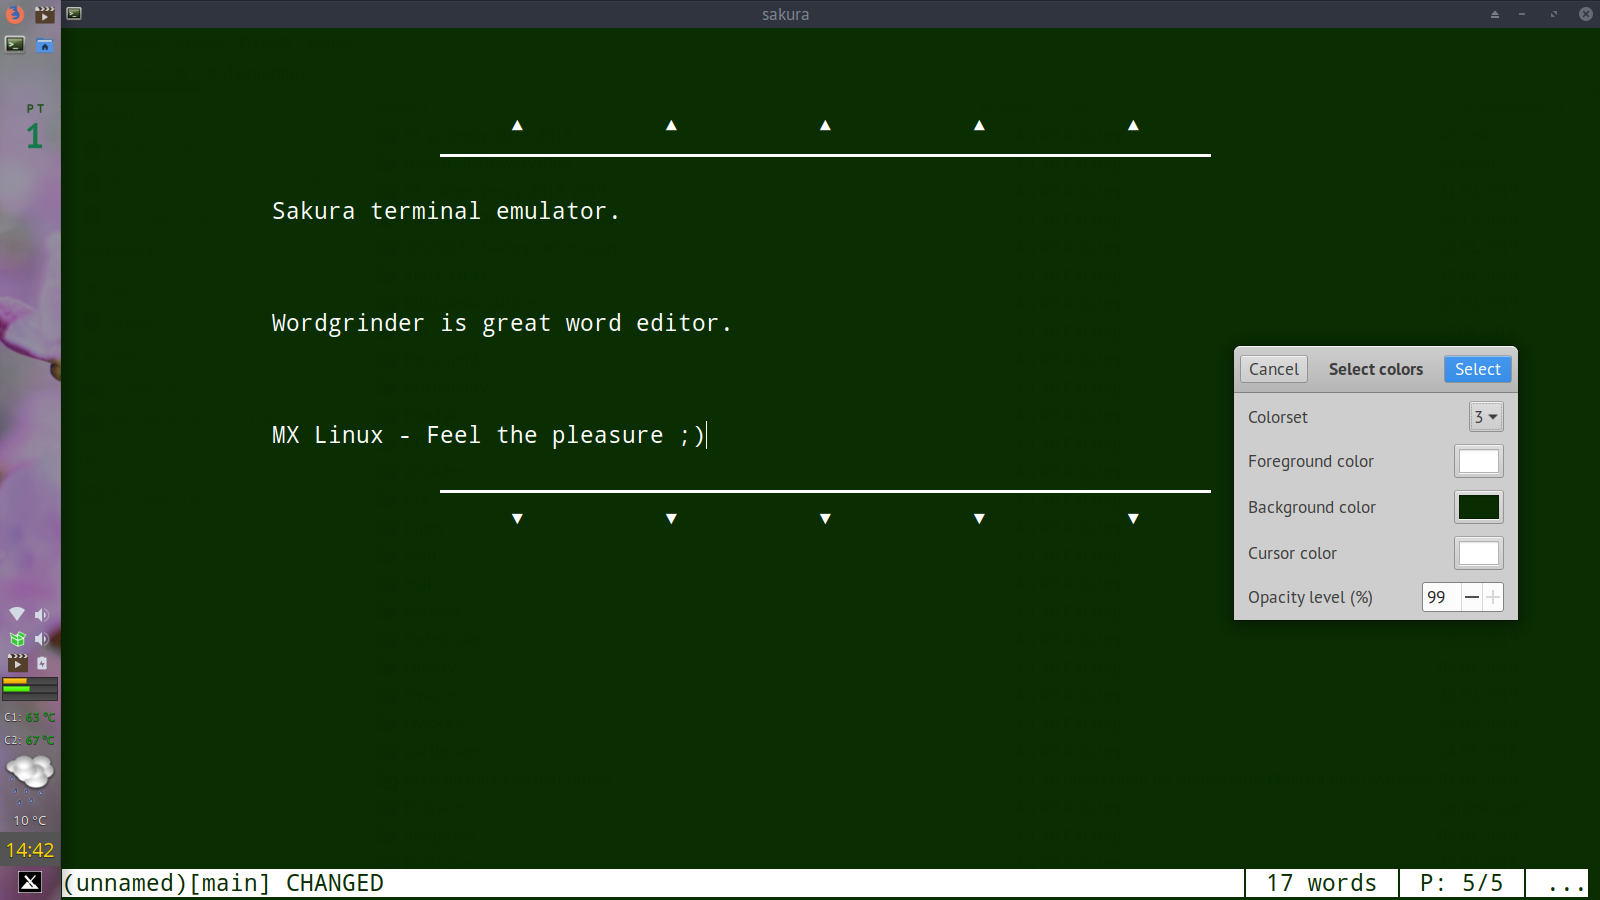This screenshot has width=1600, height=900.
Task: Increase opacity level with plus button
Action: coord(1493,597)
